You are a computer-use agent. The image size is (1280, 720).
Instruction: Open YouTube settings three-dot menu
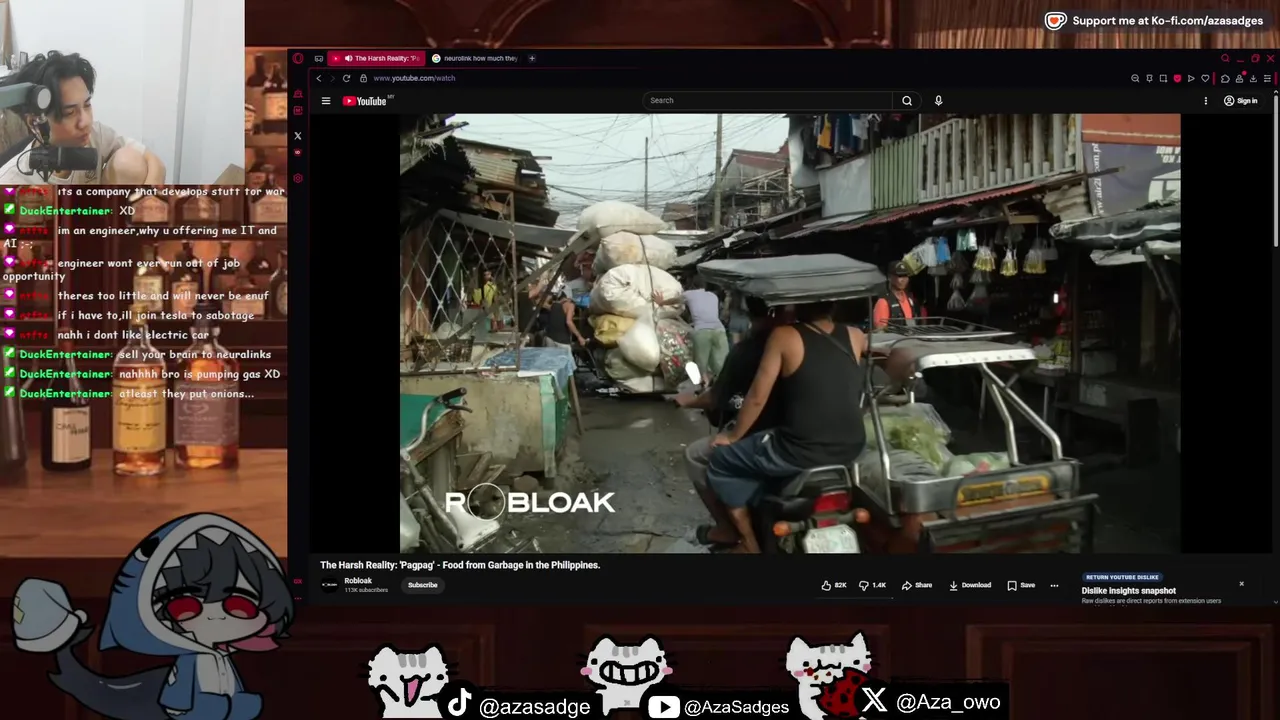tap(1205, 100)
